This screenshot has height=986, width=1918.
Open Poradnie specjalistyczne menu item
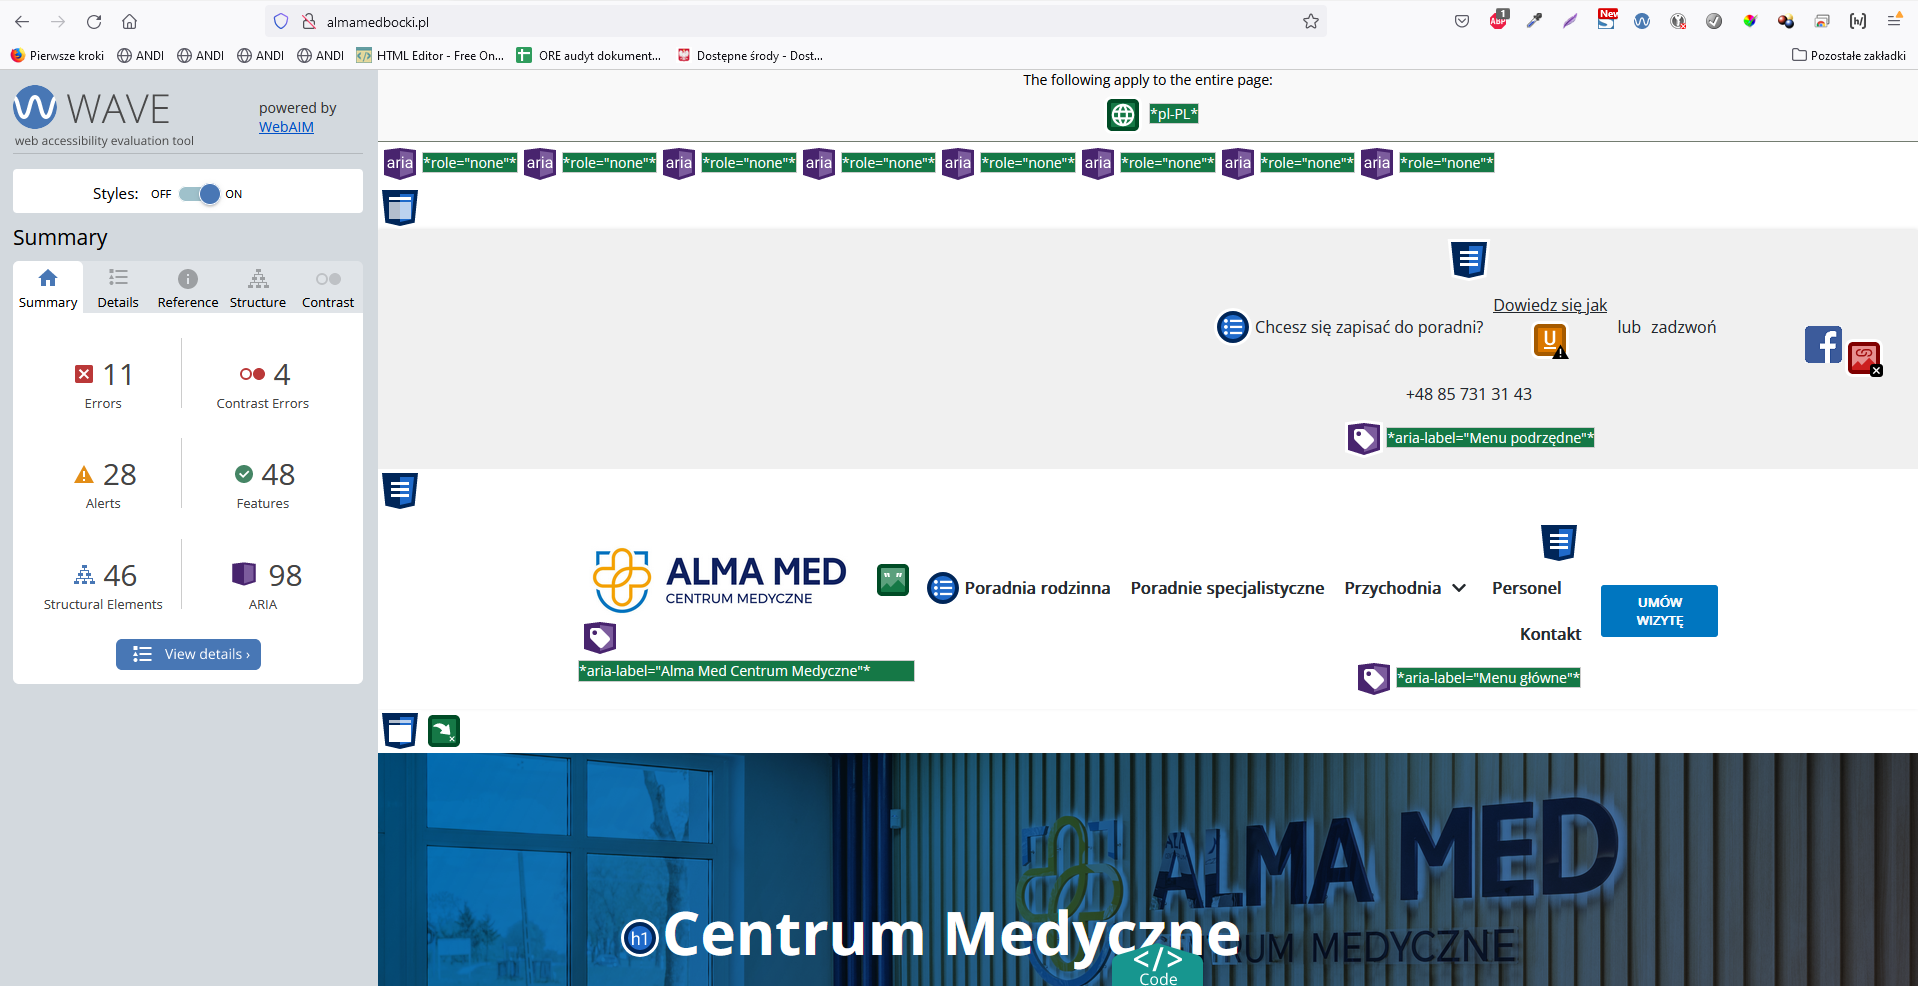click(1227, 588)
